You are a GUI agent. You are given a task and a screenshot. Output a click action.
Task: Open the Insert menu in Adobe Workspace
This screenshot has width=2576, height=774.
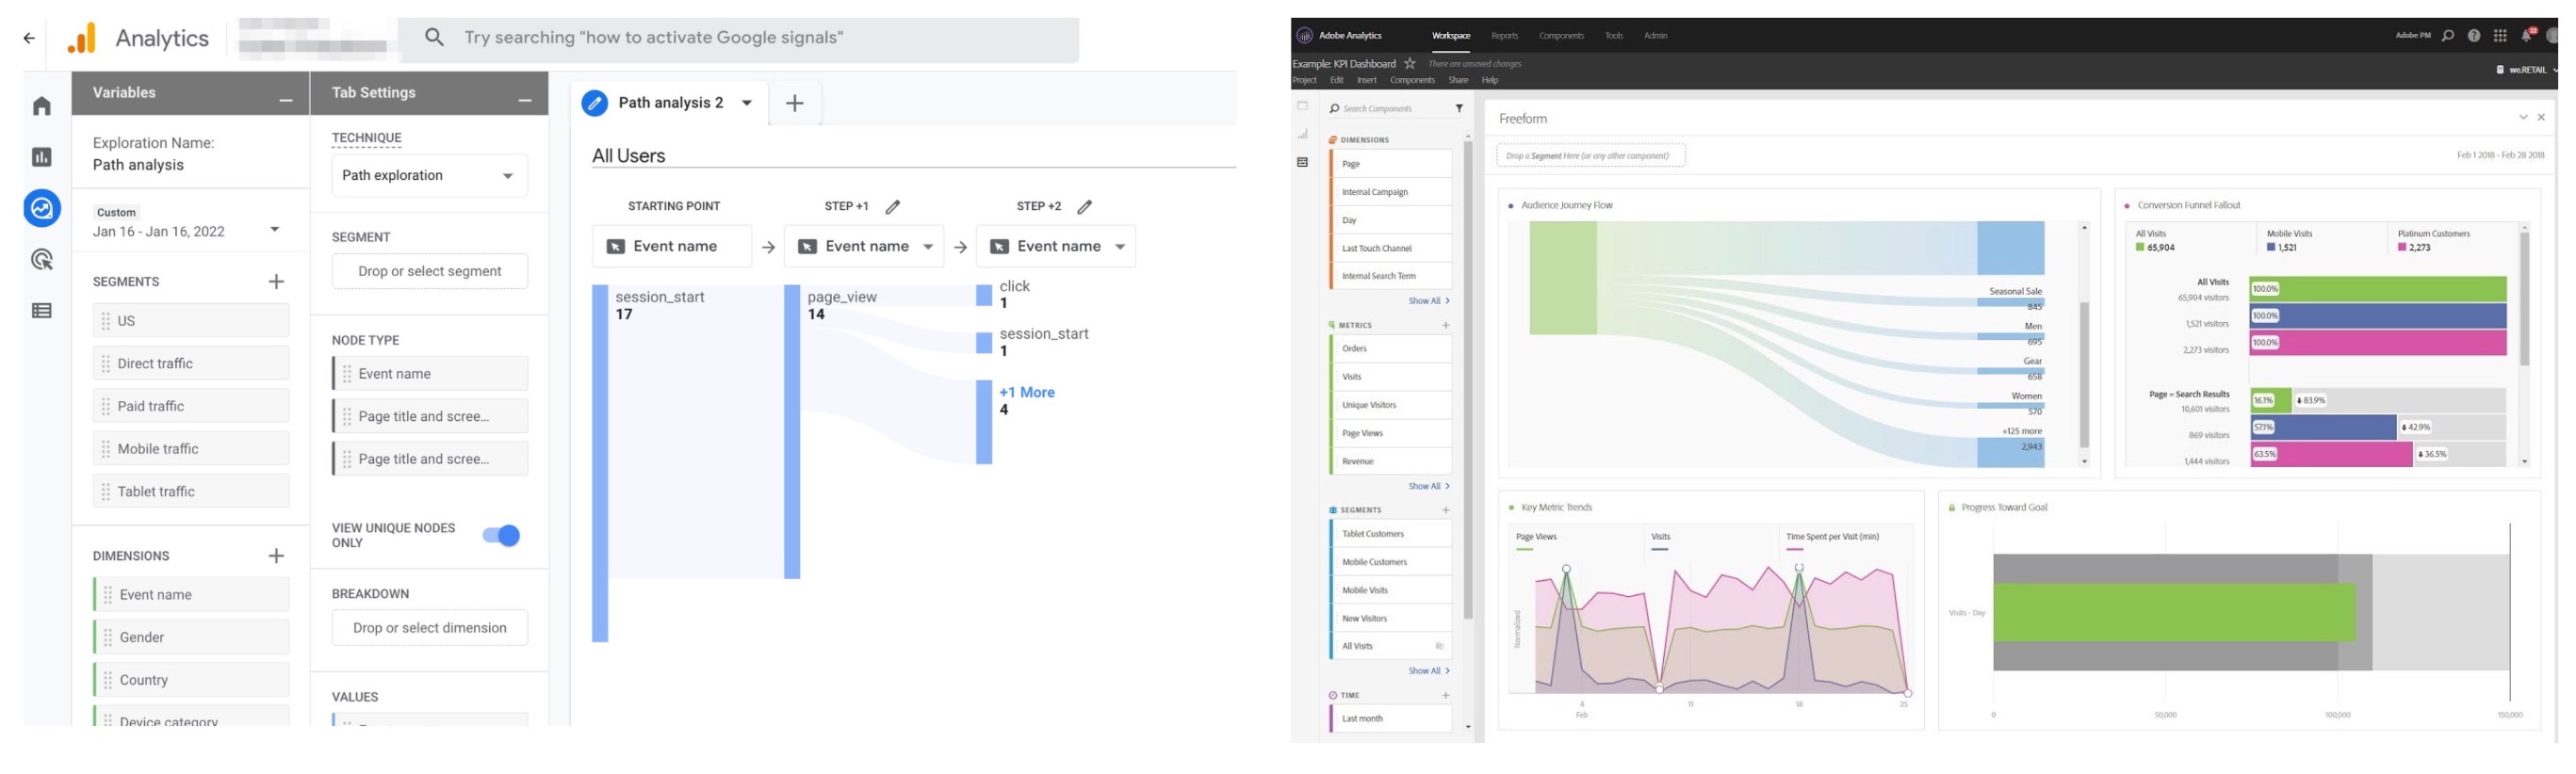[x=1367, y=81]
